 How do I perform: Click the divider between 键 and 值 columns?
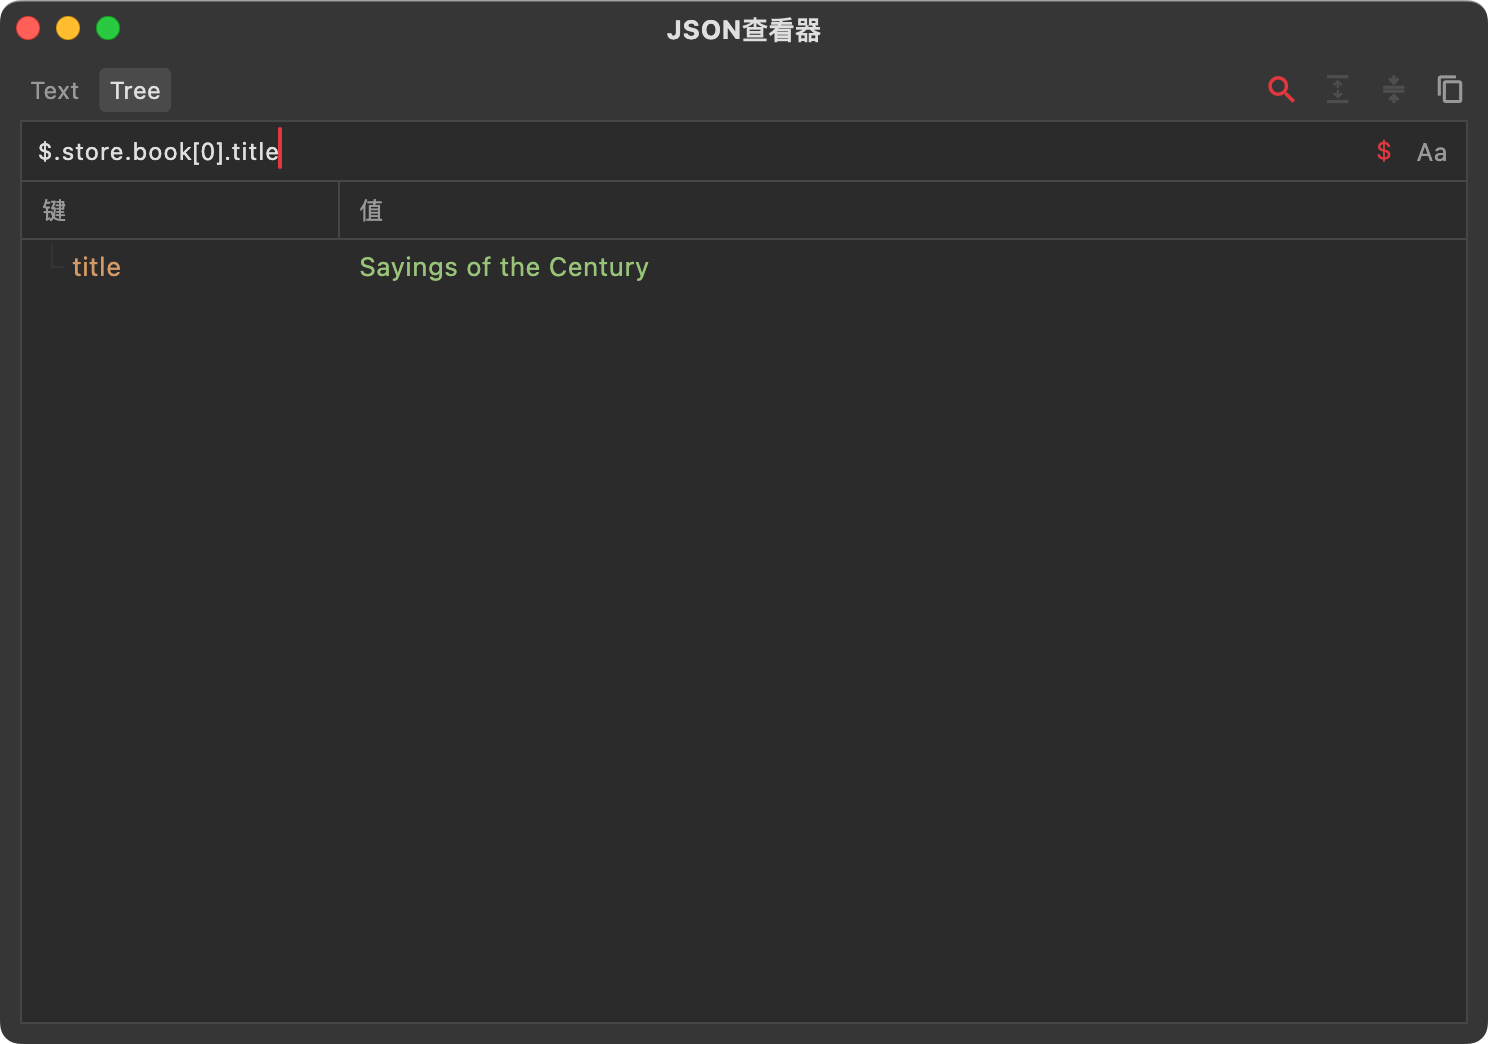(x=339, y=210)
